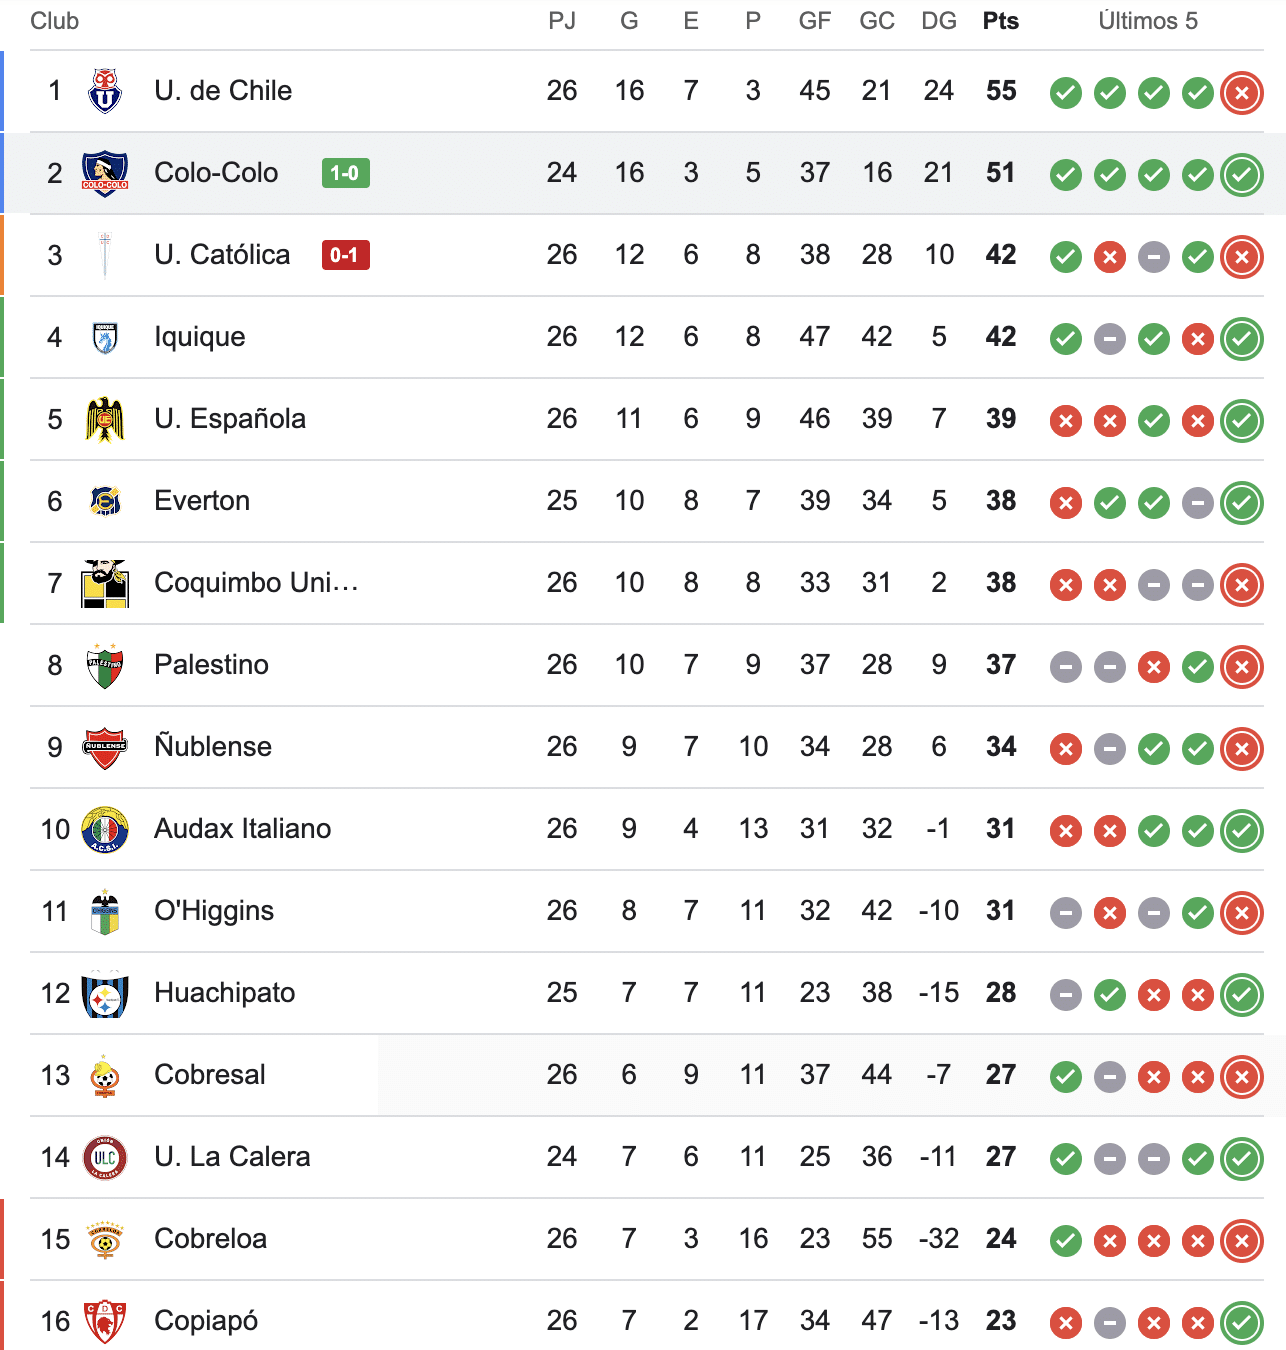Click the Audax Italiano round crest
This screenshot has width=1286, height=1350.
click(105, 829)
